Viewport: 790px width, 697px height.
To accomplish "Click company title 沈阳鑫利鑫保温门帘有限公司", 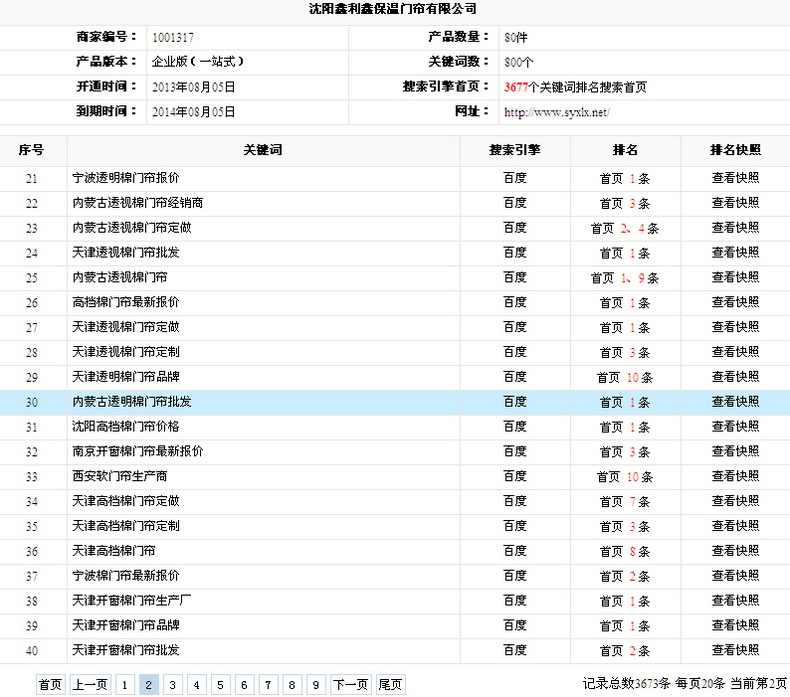I will [x=392, y=9].
